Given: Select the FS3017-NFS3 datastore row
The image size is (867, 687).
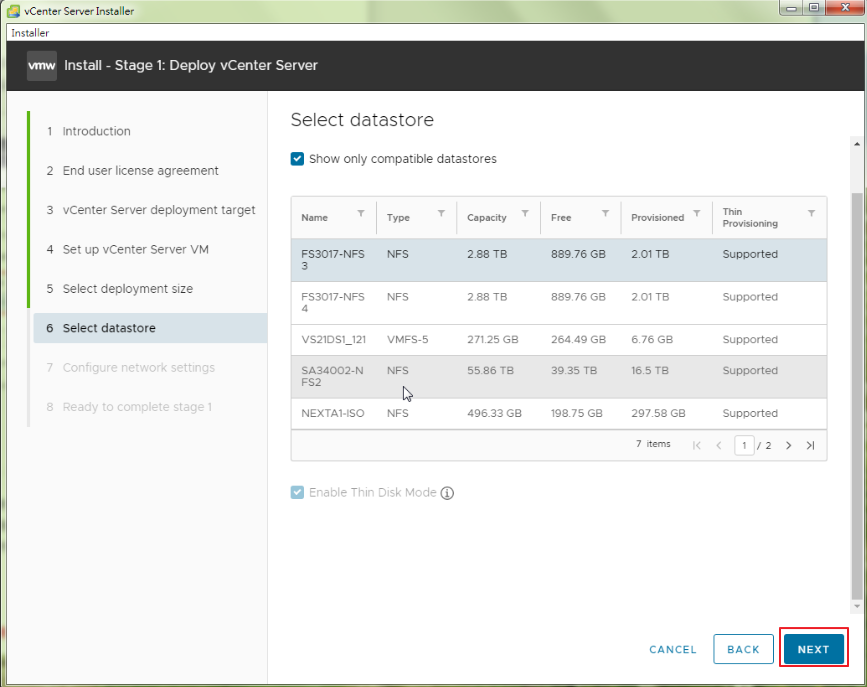Looking at the screenshot, I should [x=558, y=260].
